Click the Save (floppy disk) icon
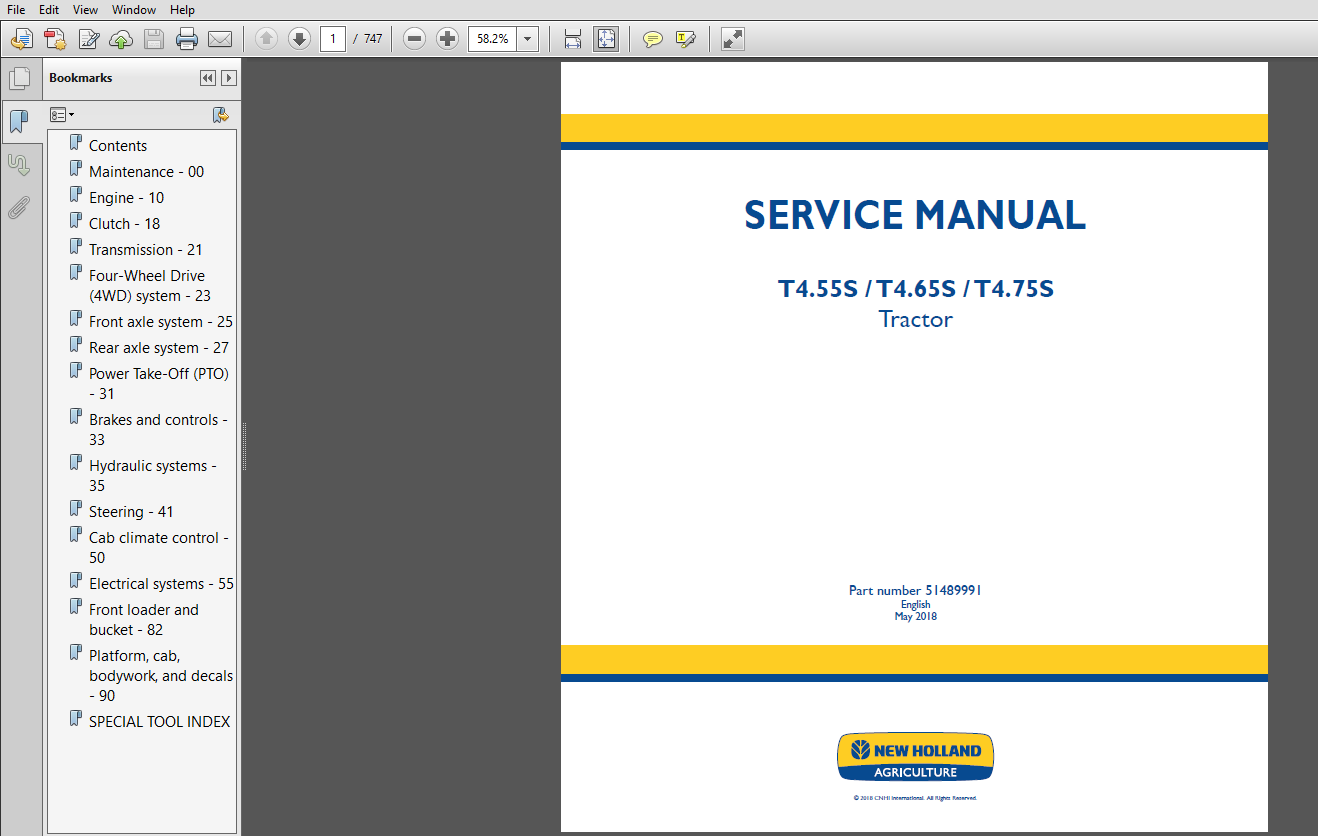This screenshot has width=1318, height=836. click(154, 39)
